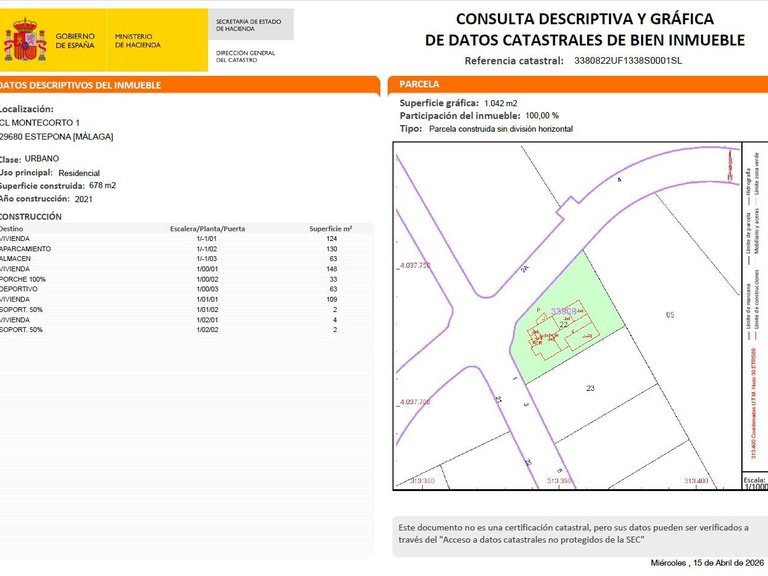Screen dimensions: 768x576
Task: Click the 'ALMACEN' row label
Action: click(15, 259)
